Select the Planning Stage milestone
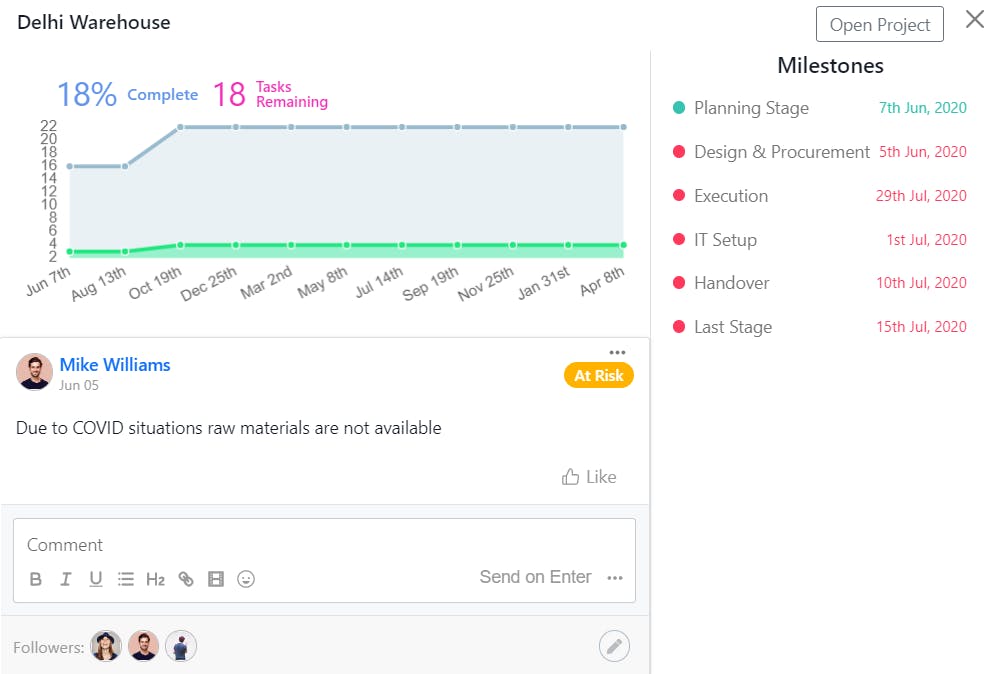994x674 pixels. coord(751,108)
